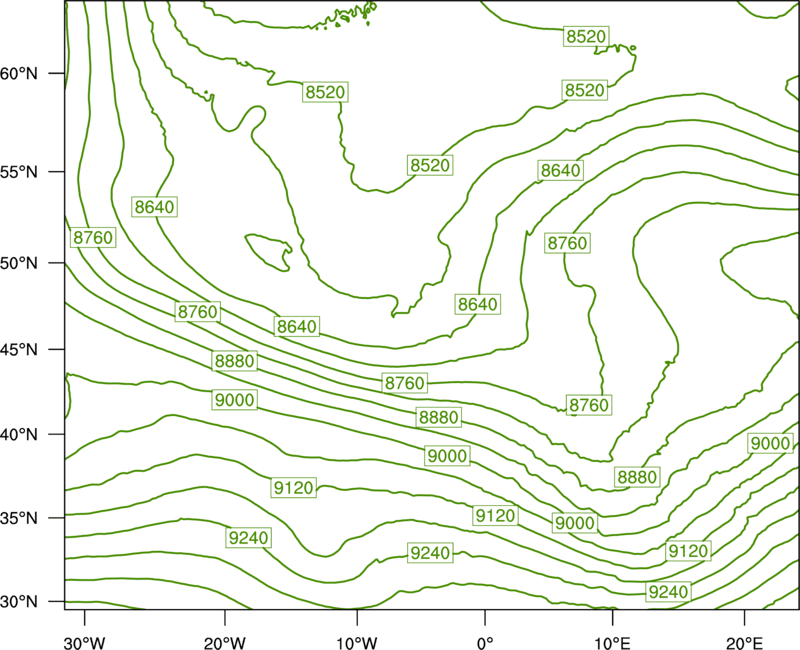Select the 10°W longitude axis label

pyautogui.click(x=357, y=643)
